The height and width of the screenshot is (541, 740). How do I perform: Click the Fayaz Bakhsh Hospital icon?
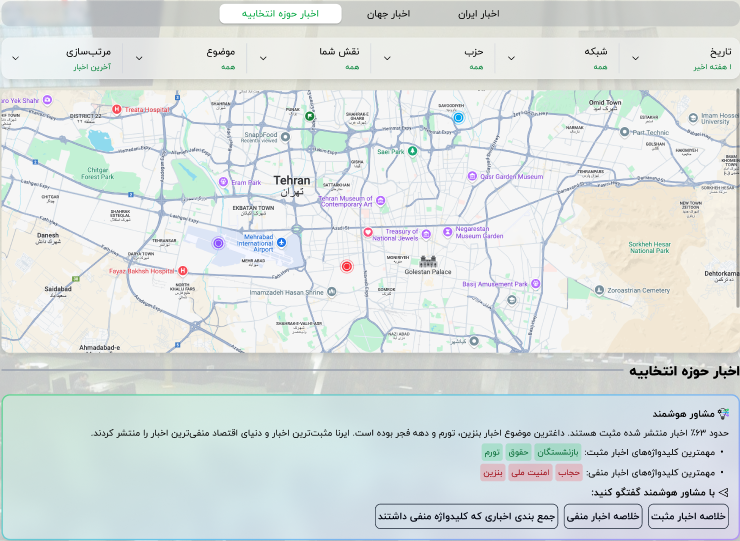tap(182, 270)
